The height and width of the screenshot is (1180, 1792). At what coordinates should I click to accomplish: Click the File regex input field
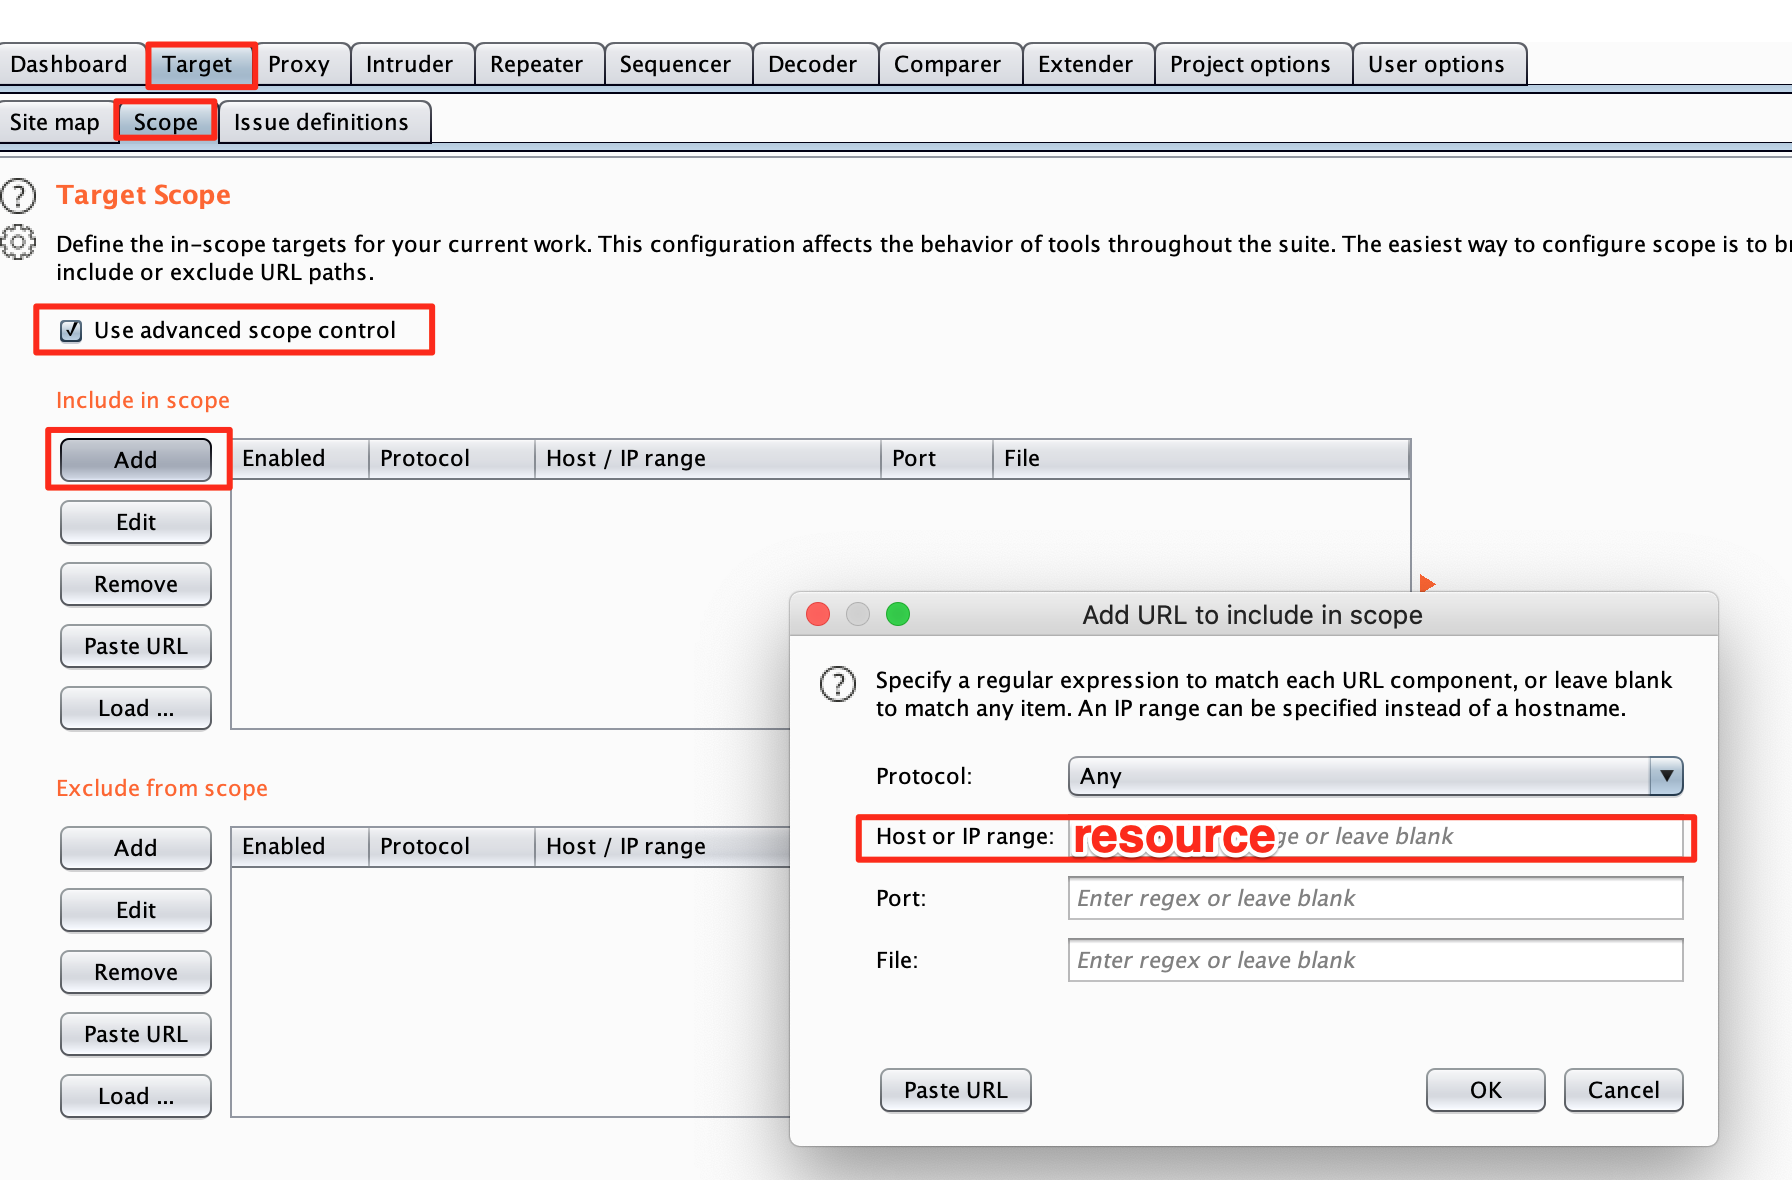(x=1375, y=960)
